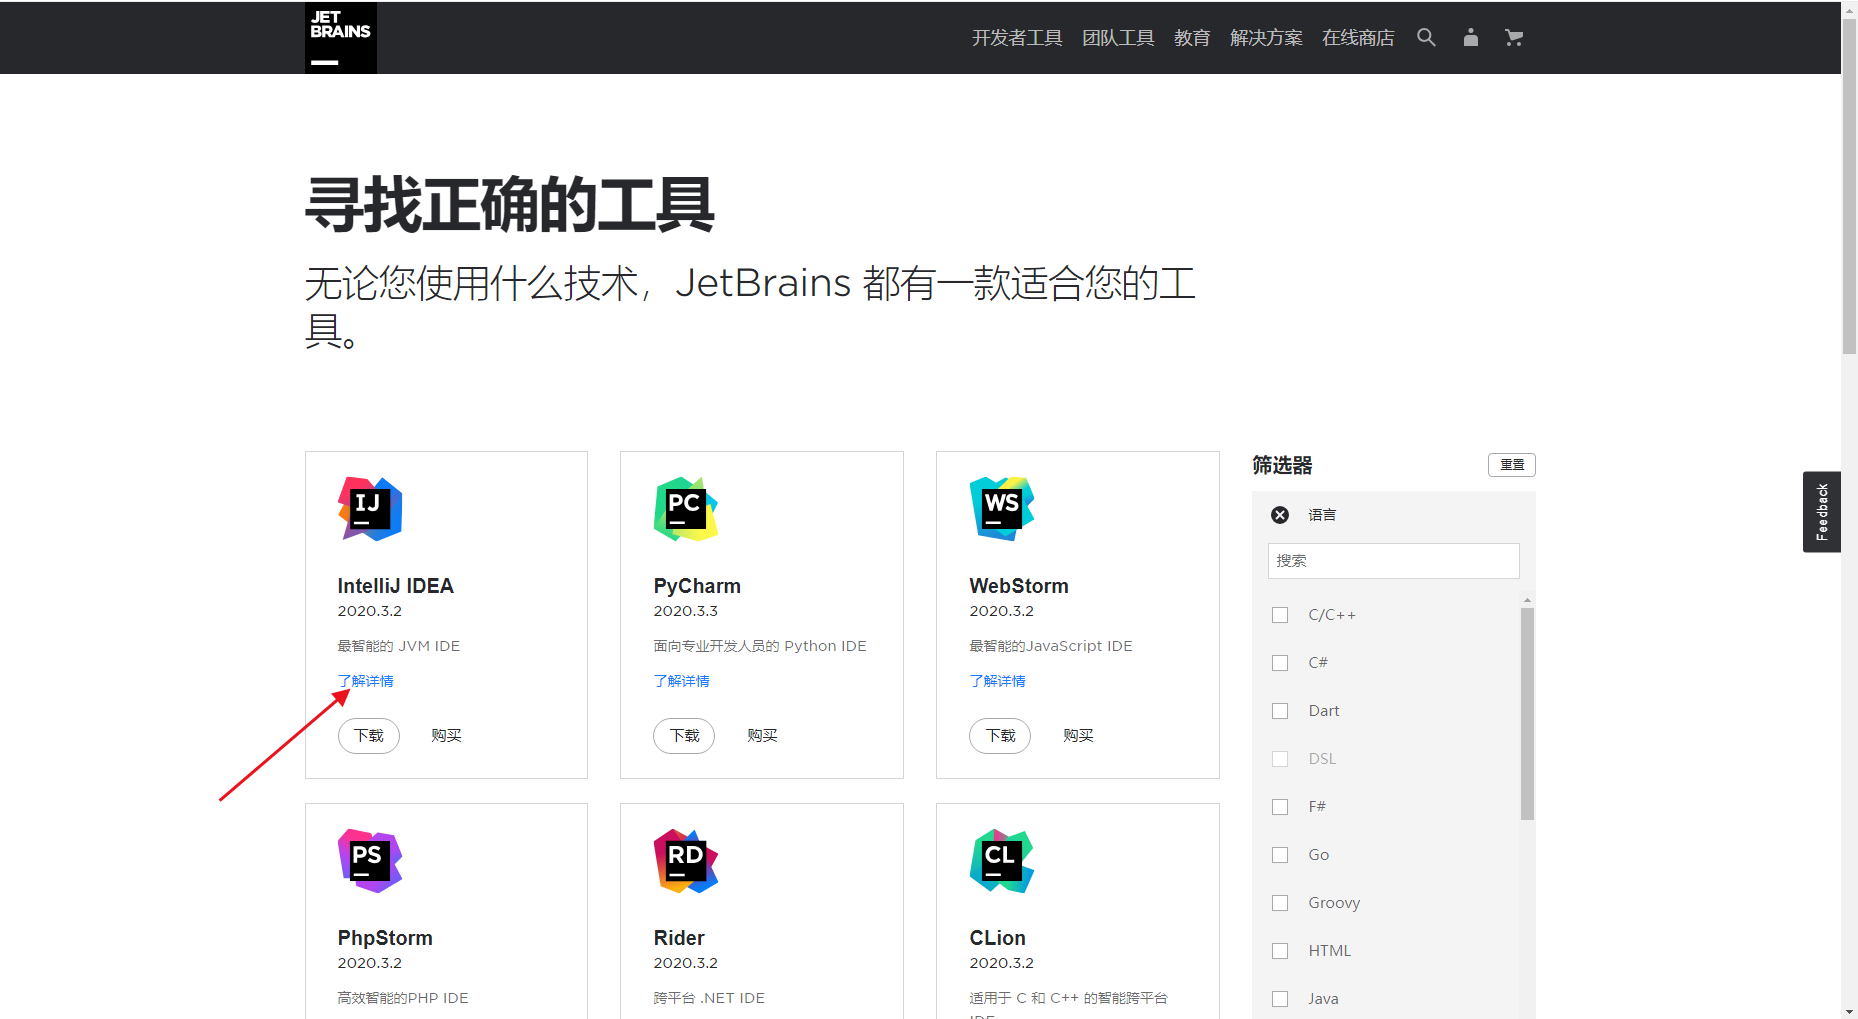Open the 解决方案 menu

[x=1266, y=38]
